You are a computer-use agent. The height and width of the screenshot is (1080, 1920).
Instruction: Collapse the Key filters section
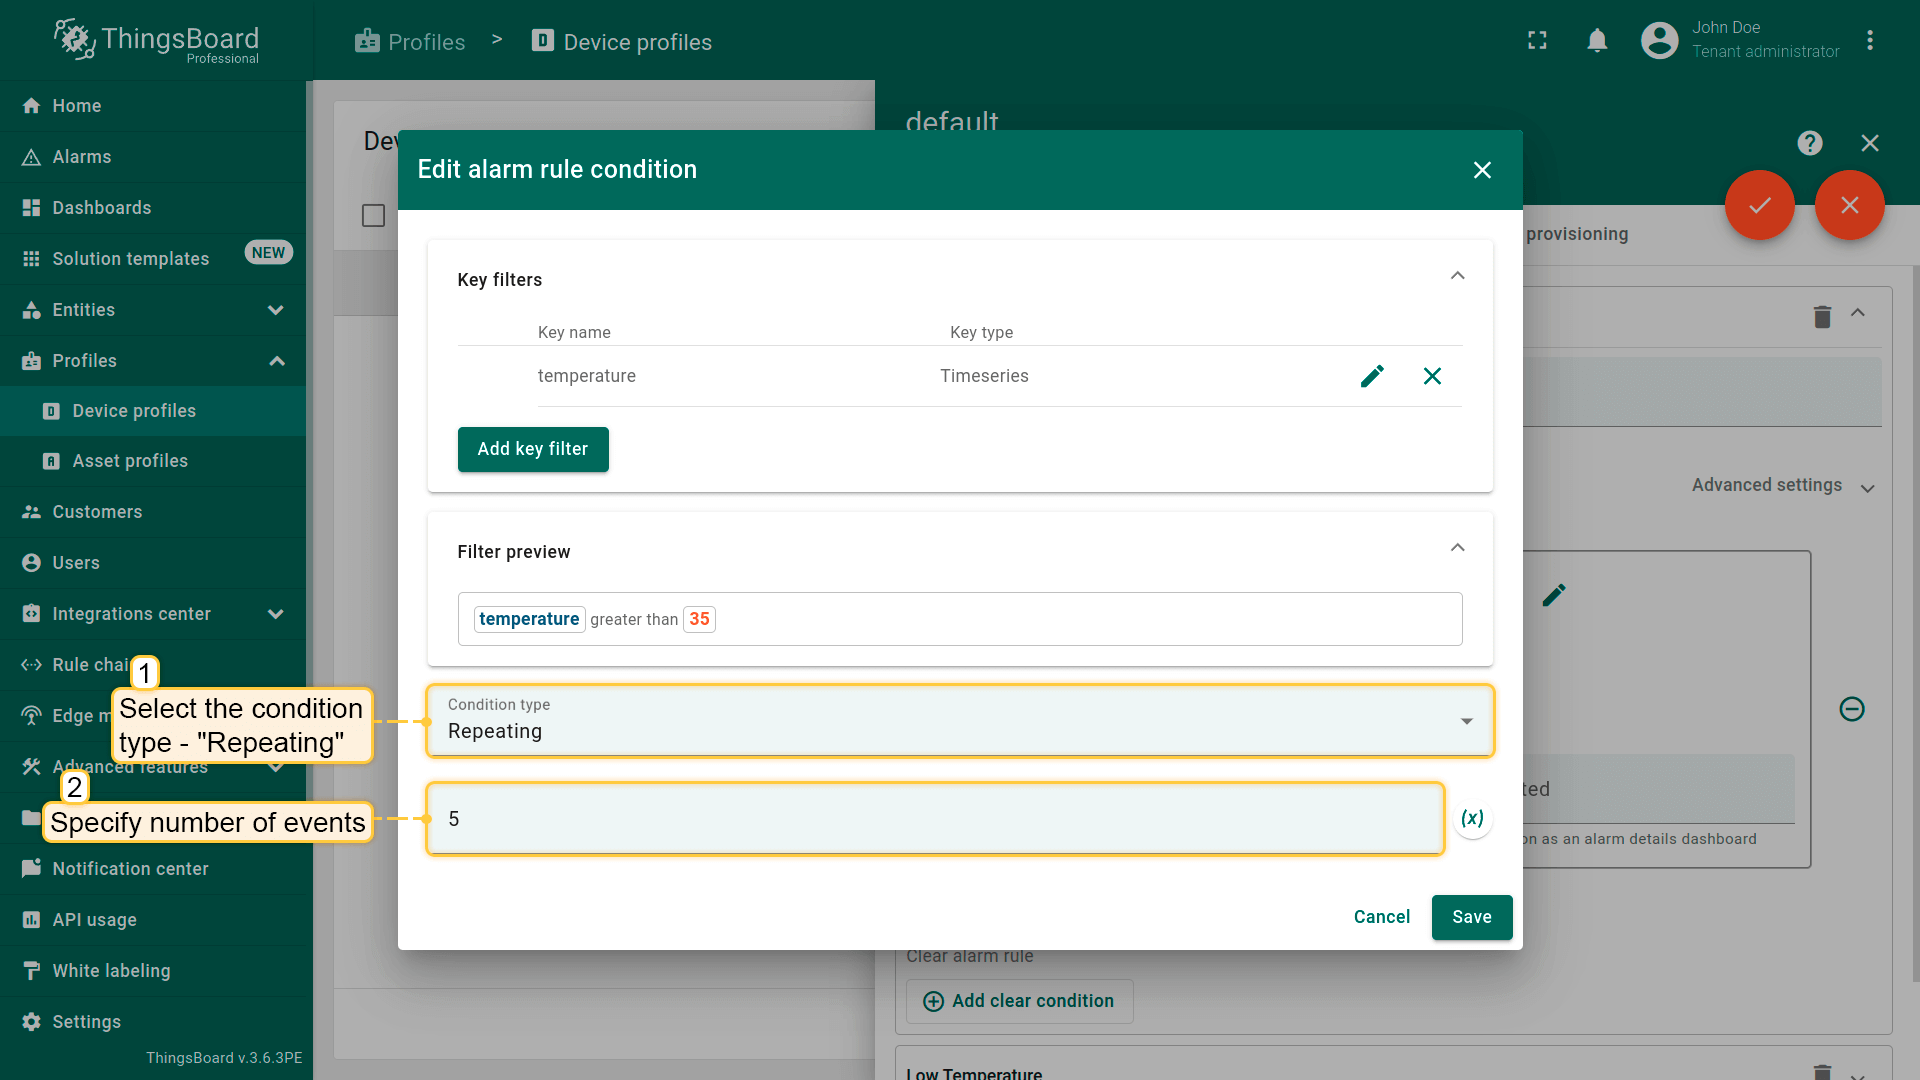(1457, 277)
